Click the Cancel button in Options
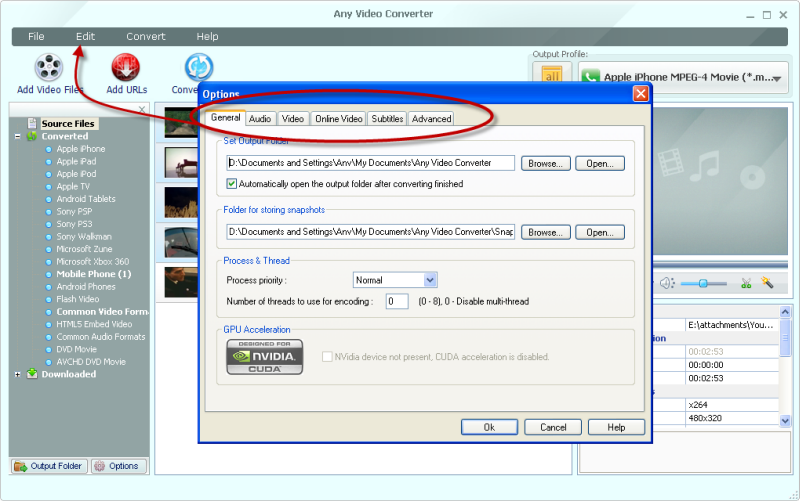 (553, 427)
